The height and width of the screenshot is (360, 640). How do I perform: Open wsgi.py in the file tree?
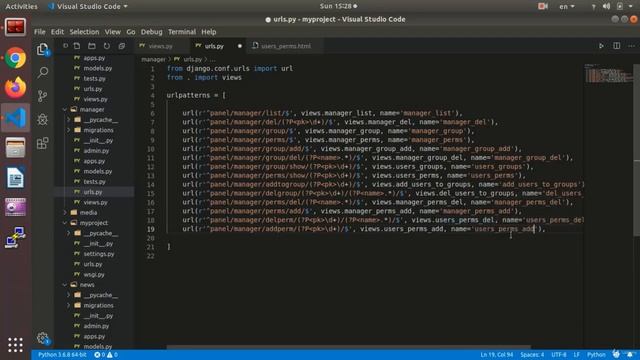pos(94,275)
